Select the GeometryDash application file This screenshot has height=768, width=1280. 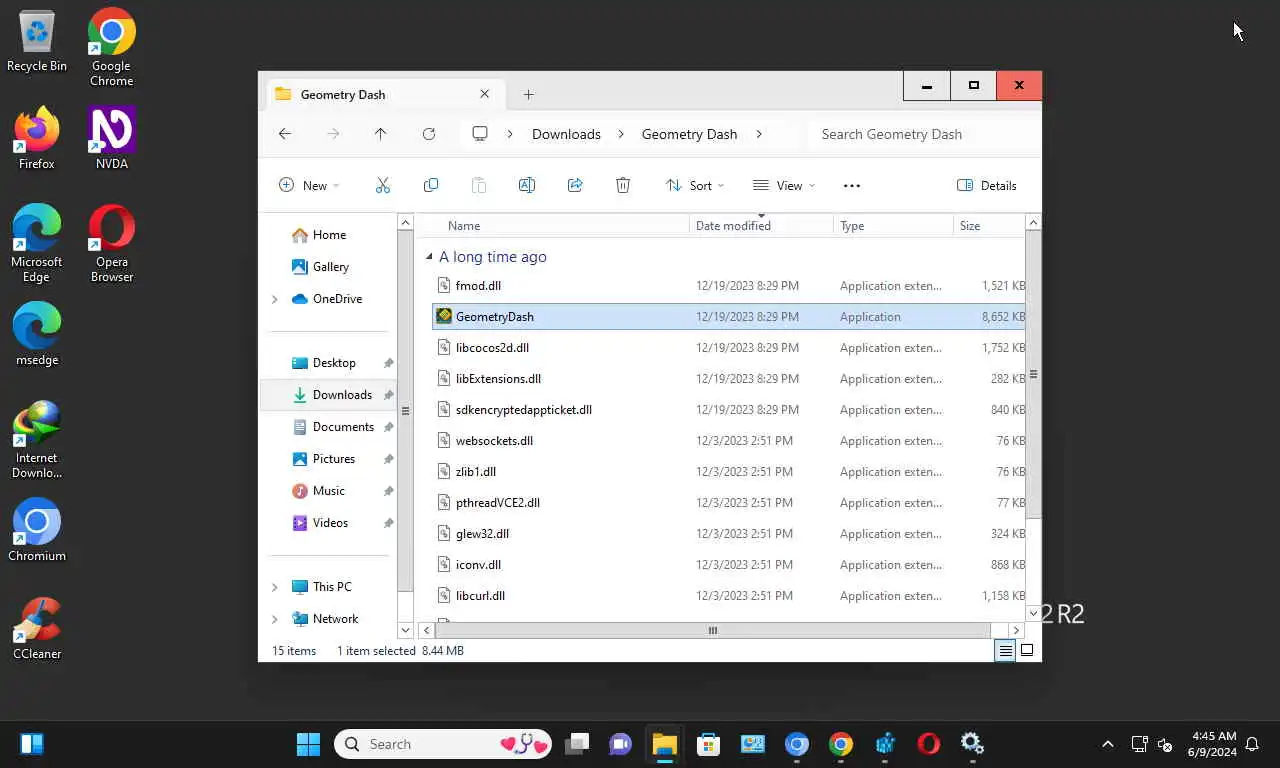(728, 317)
